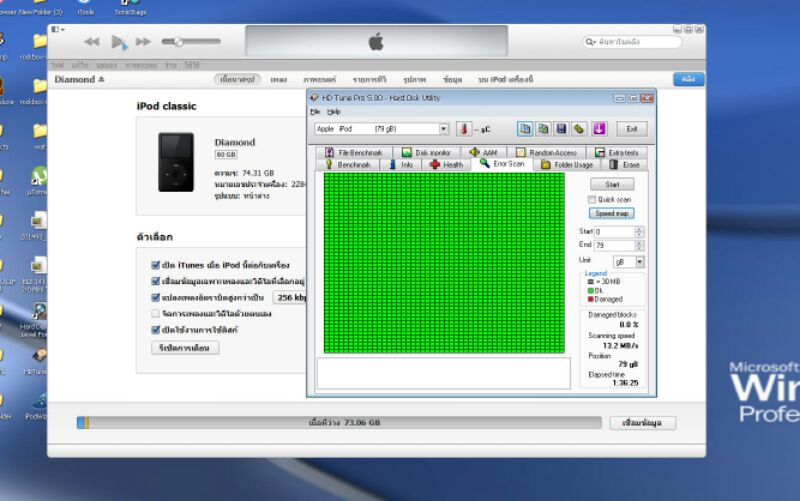Open the 256 kbps bitrate dropdown

291,297
